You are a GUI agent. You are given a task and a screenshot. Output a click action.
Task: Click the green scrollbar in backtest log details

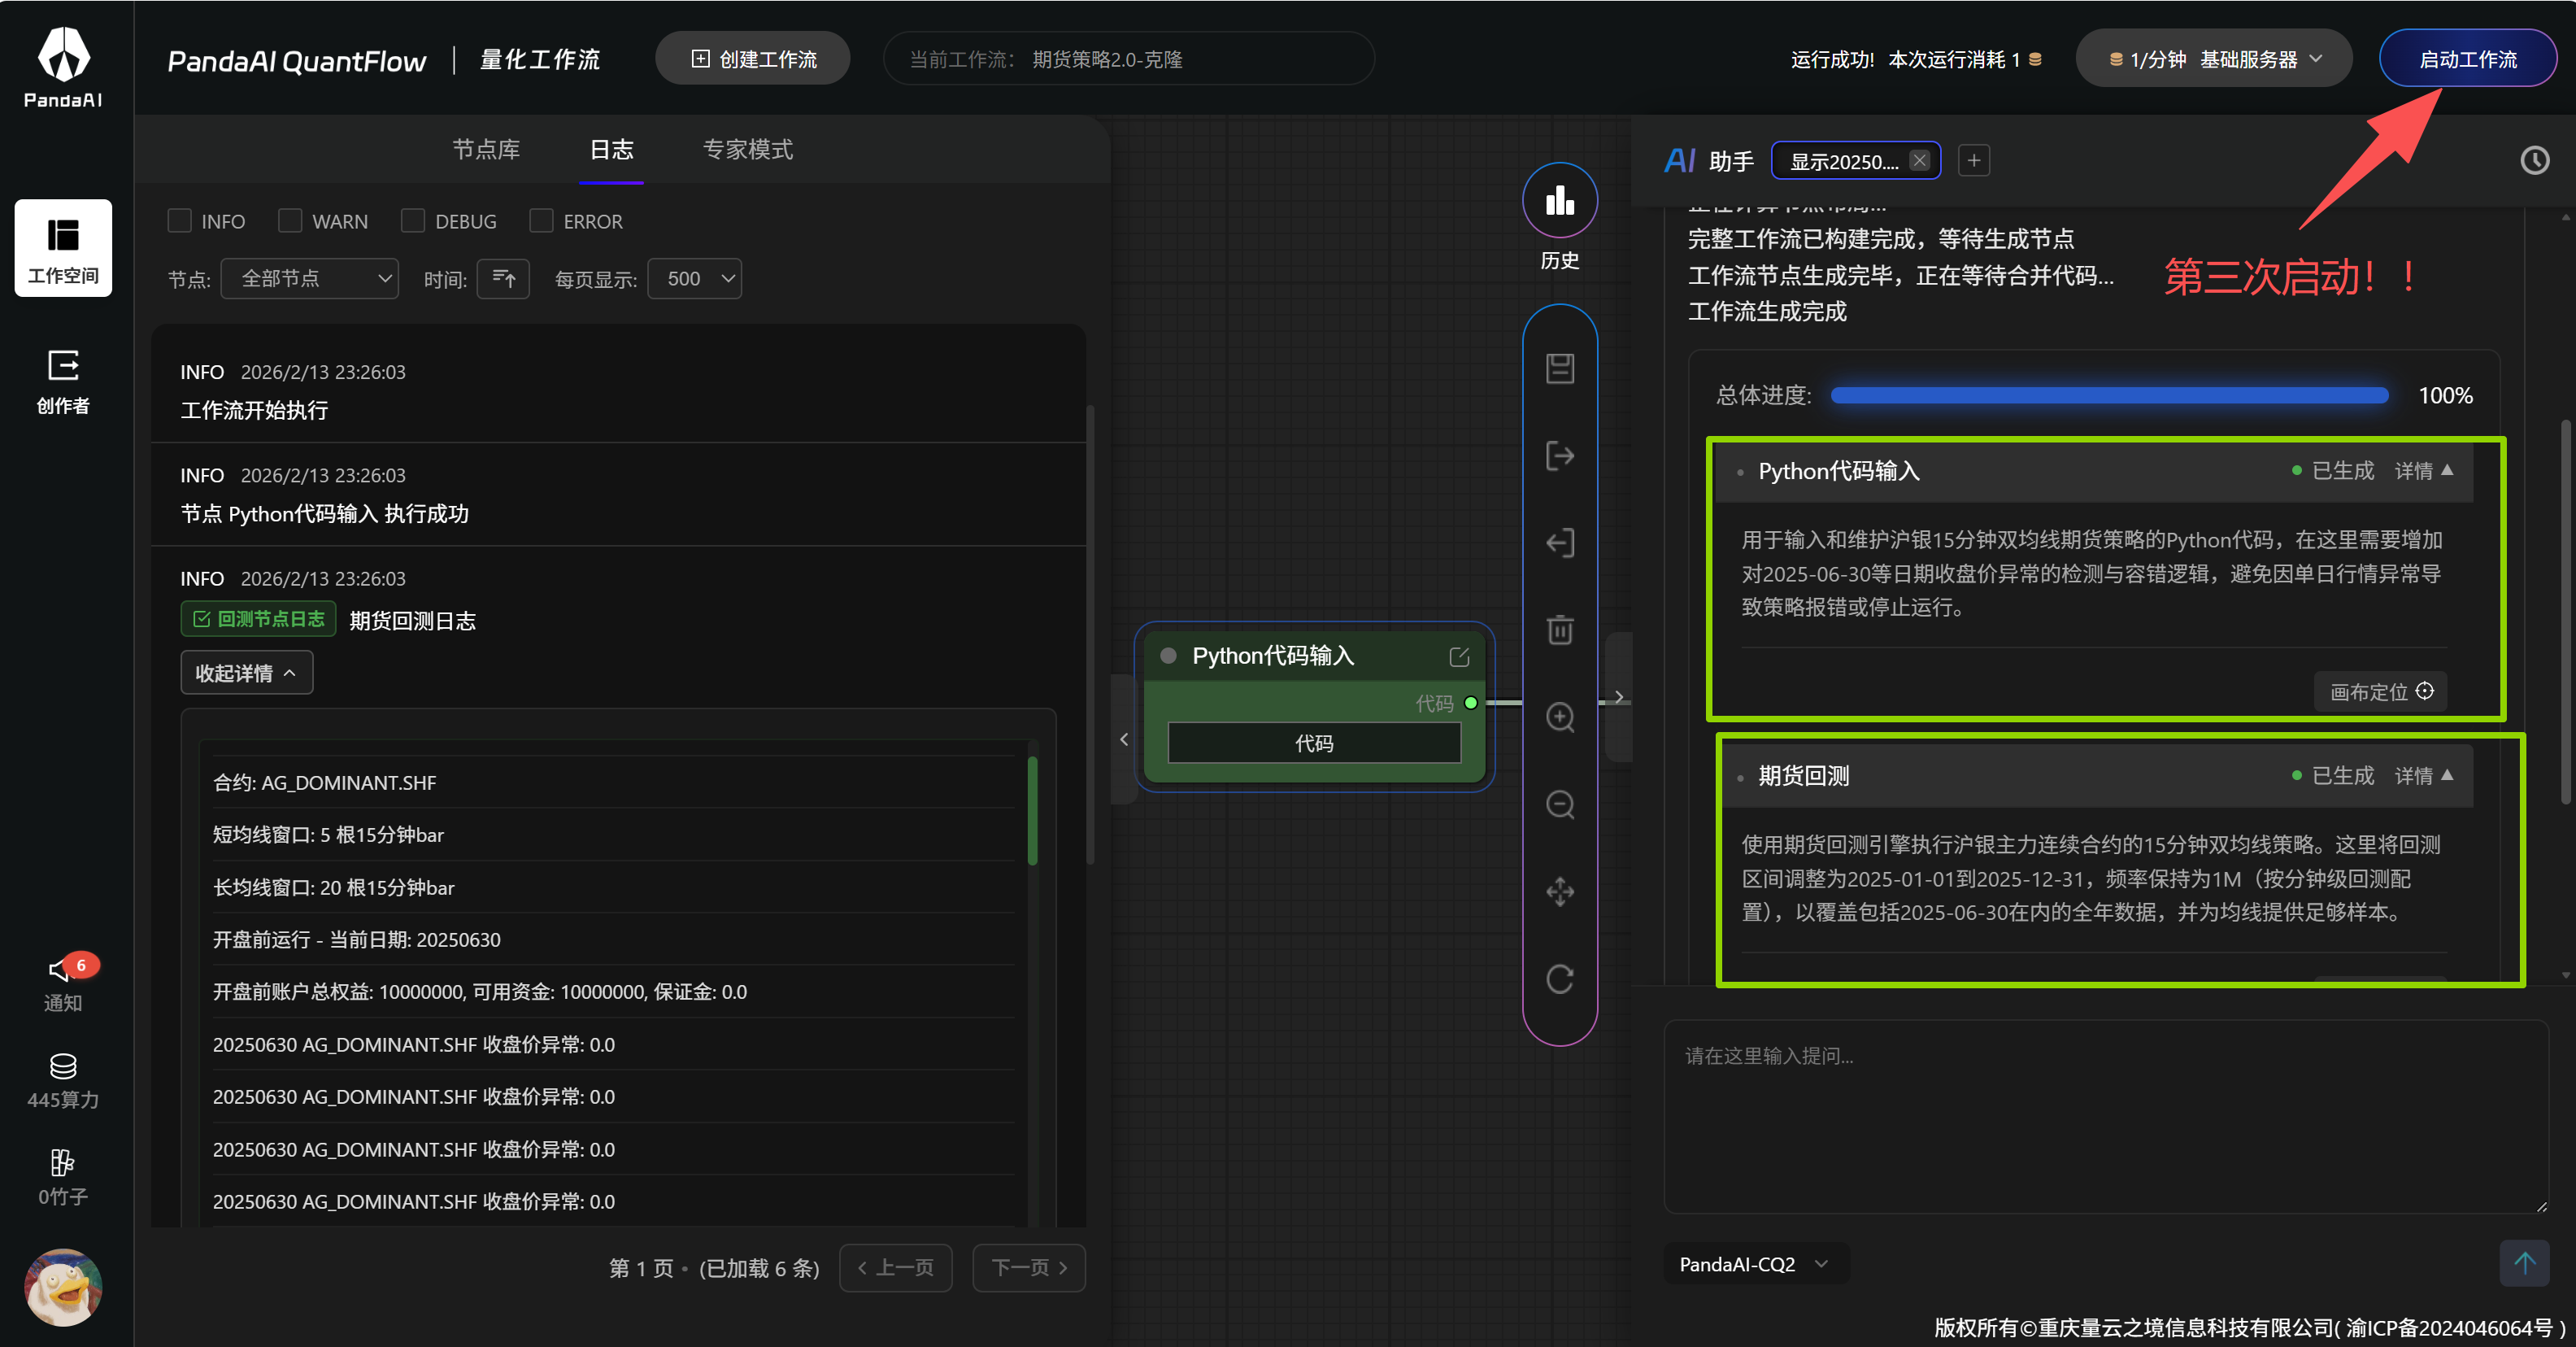pos(1032,810)
